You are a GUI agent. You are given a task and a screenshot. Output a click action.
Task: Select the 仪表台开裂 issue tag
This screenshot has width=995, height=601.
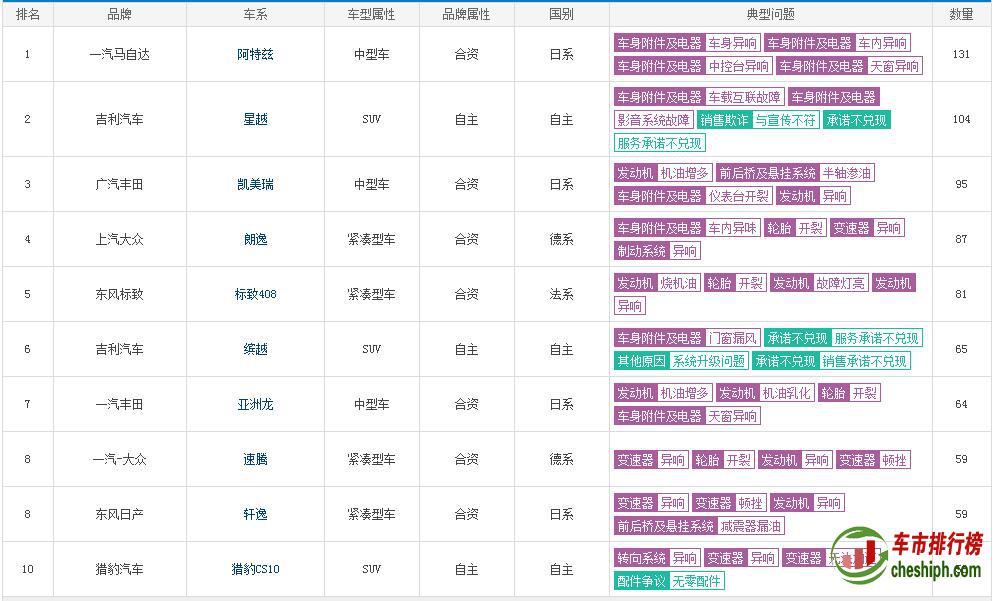739,196
